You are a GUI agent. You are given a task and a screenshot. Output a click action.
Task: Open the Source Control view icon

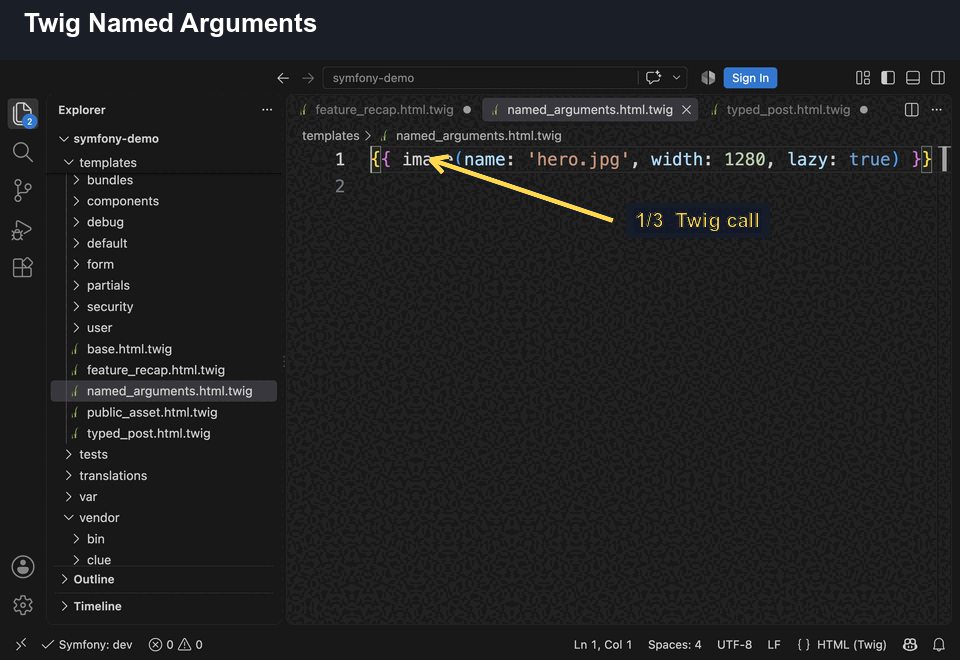[23, 190]
